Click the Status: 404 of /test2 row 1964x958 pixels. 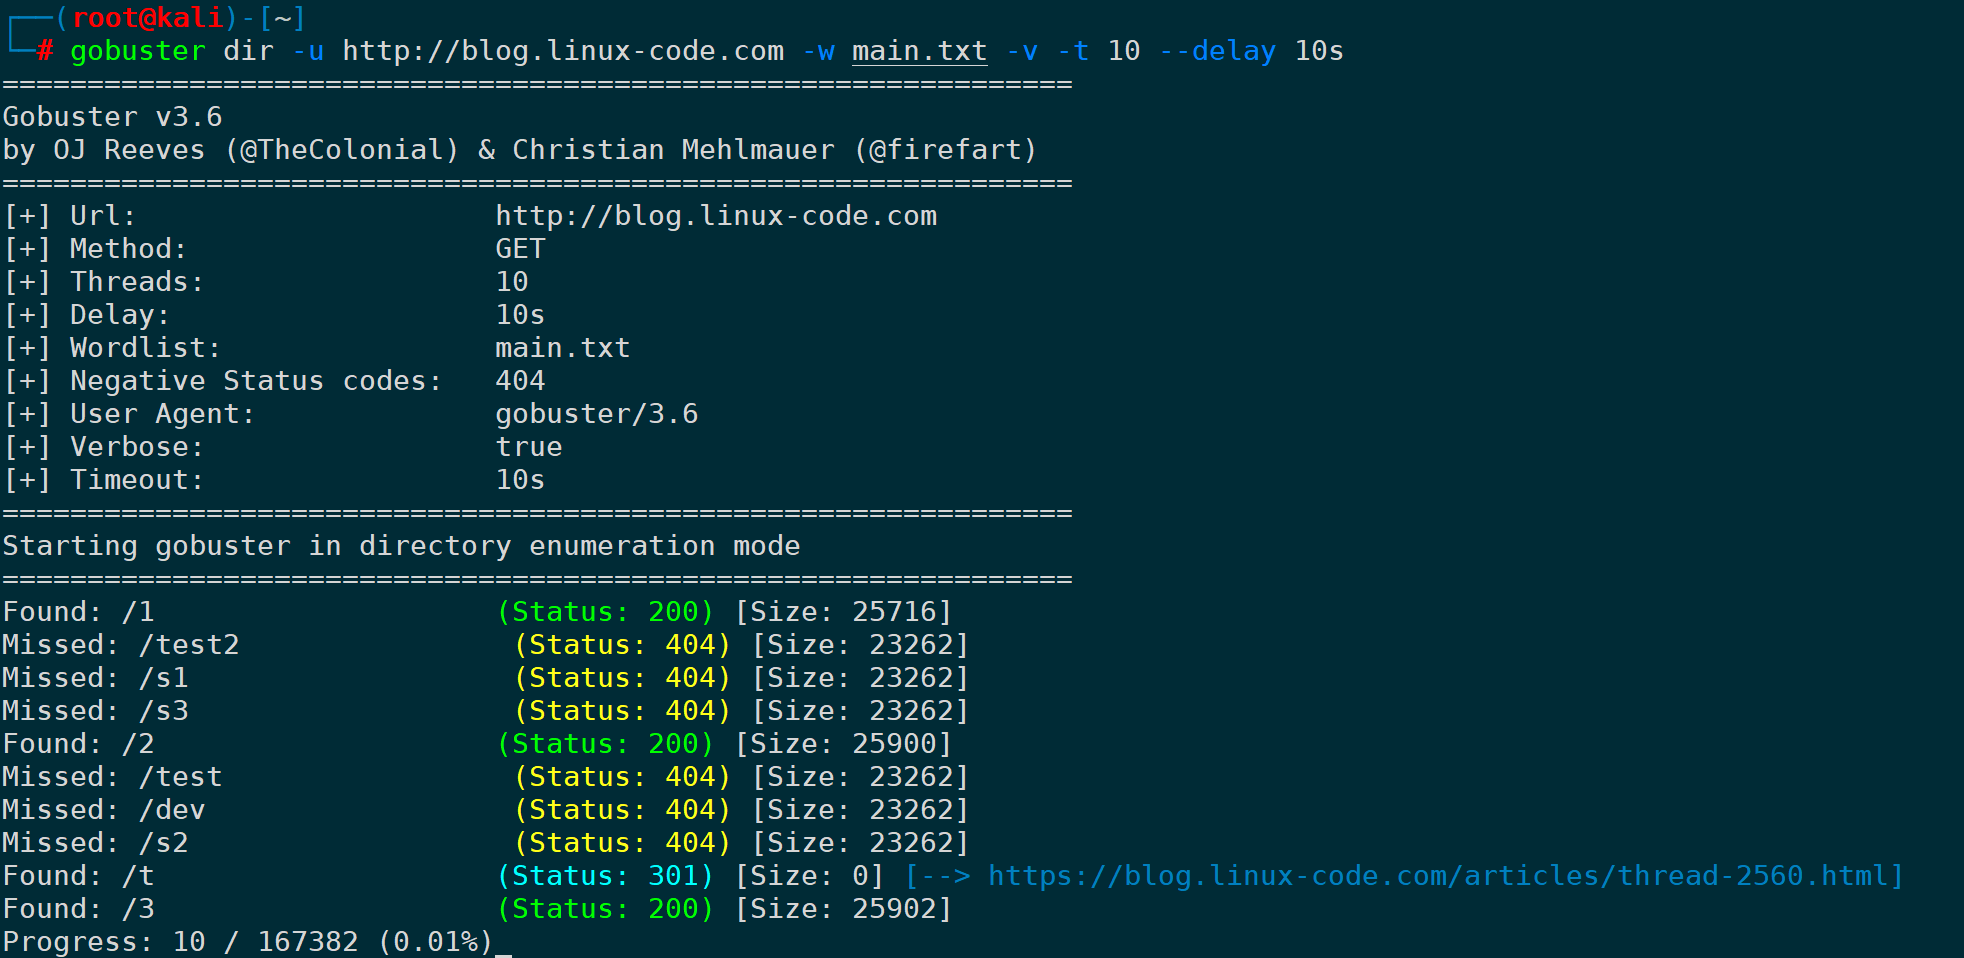click(x=622, y=645)
